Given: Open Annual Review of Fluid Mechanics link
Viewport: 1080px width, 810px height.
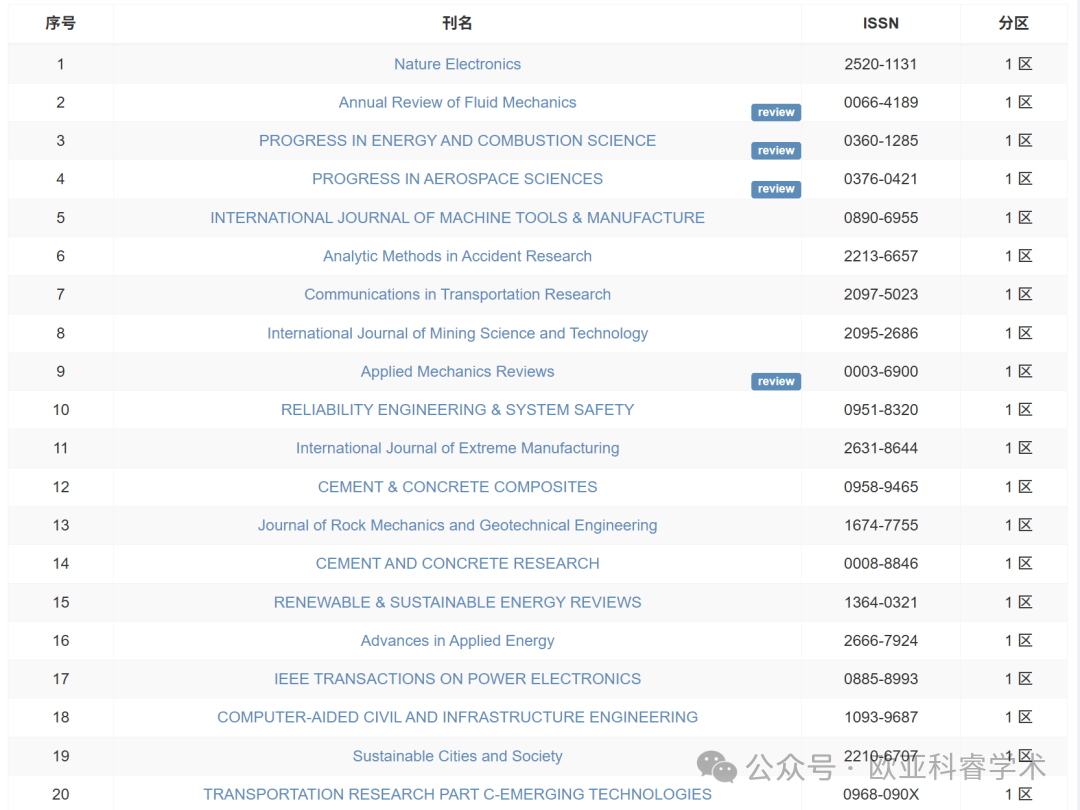Looking at the screenshot, I should (457, 103).
